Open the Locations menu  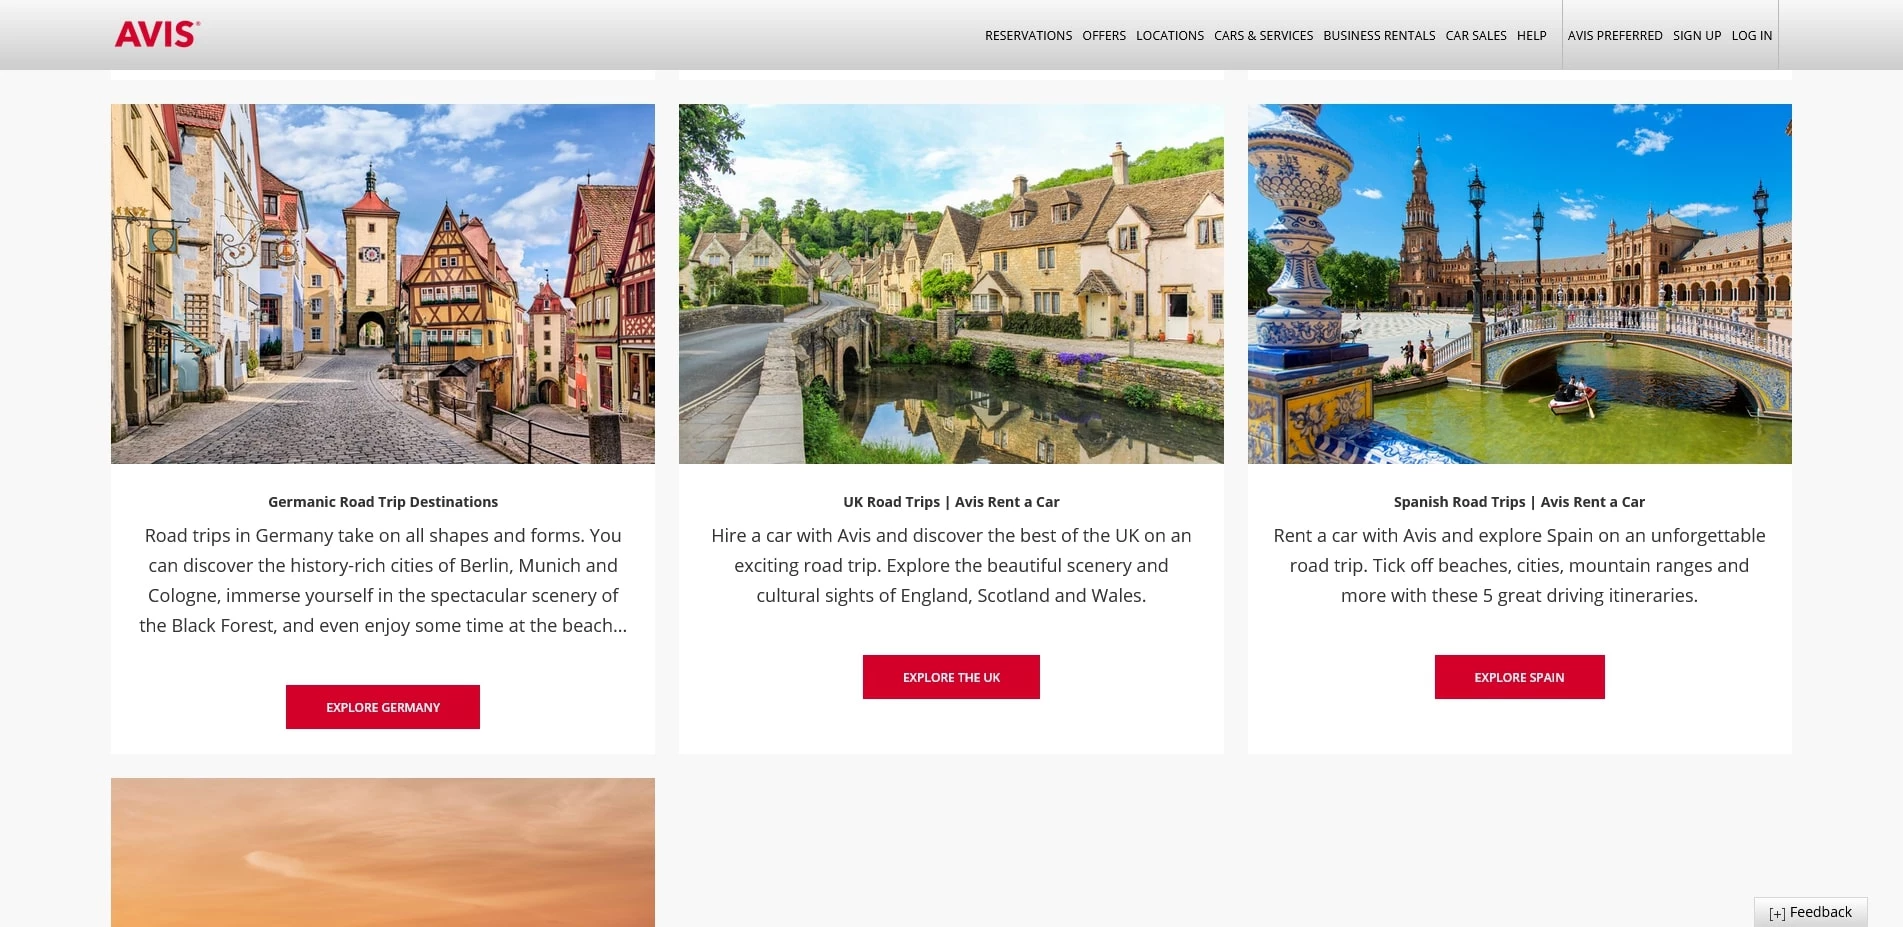coord(1170,36)
